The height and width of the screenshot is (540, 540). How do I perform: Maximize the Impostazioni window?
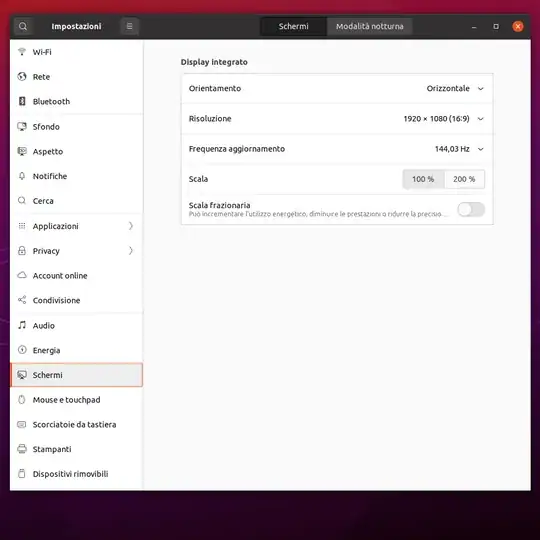496,27
